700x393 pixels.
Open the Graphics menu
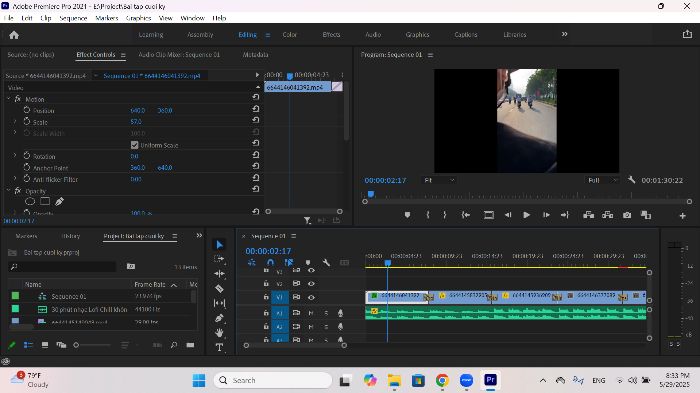(138, 18)
